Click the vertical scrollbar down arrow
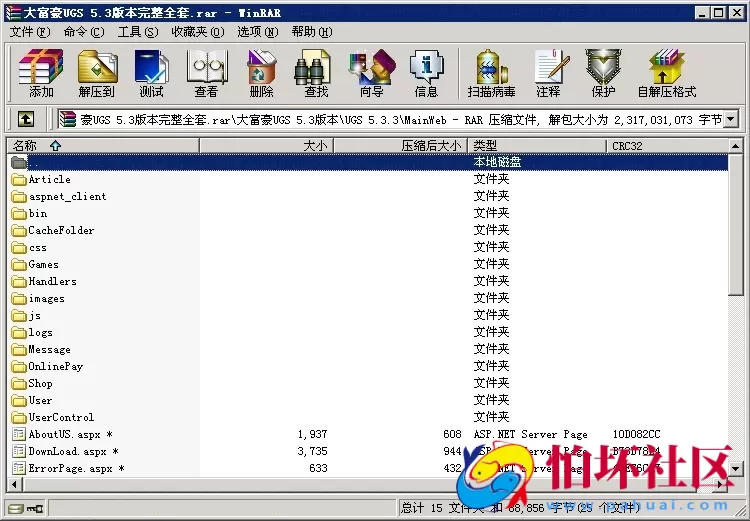 [736, 468]
